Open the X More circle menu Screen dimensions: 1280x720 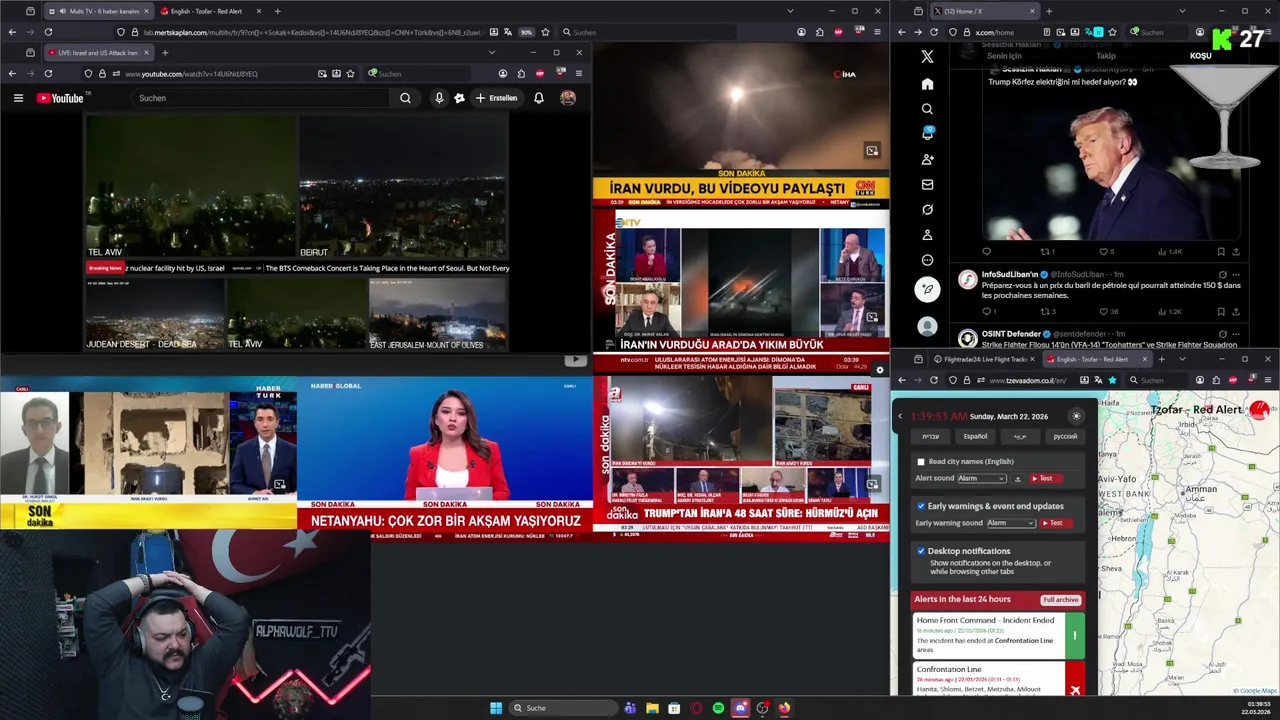tap(927, 260)
